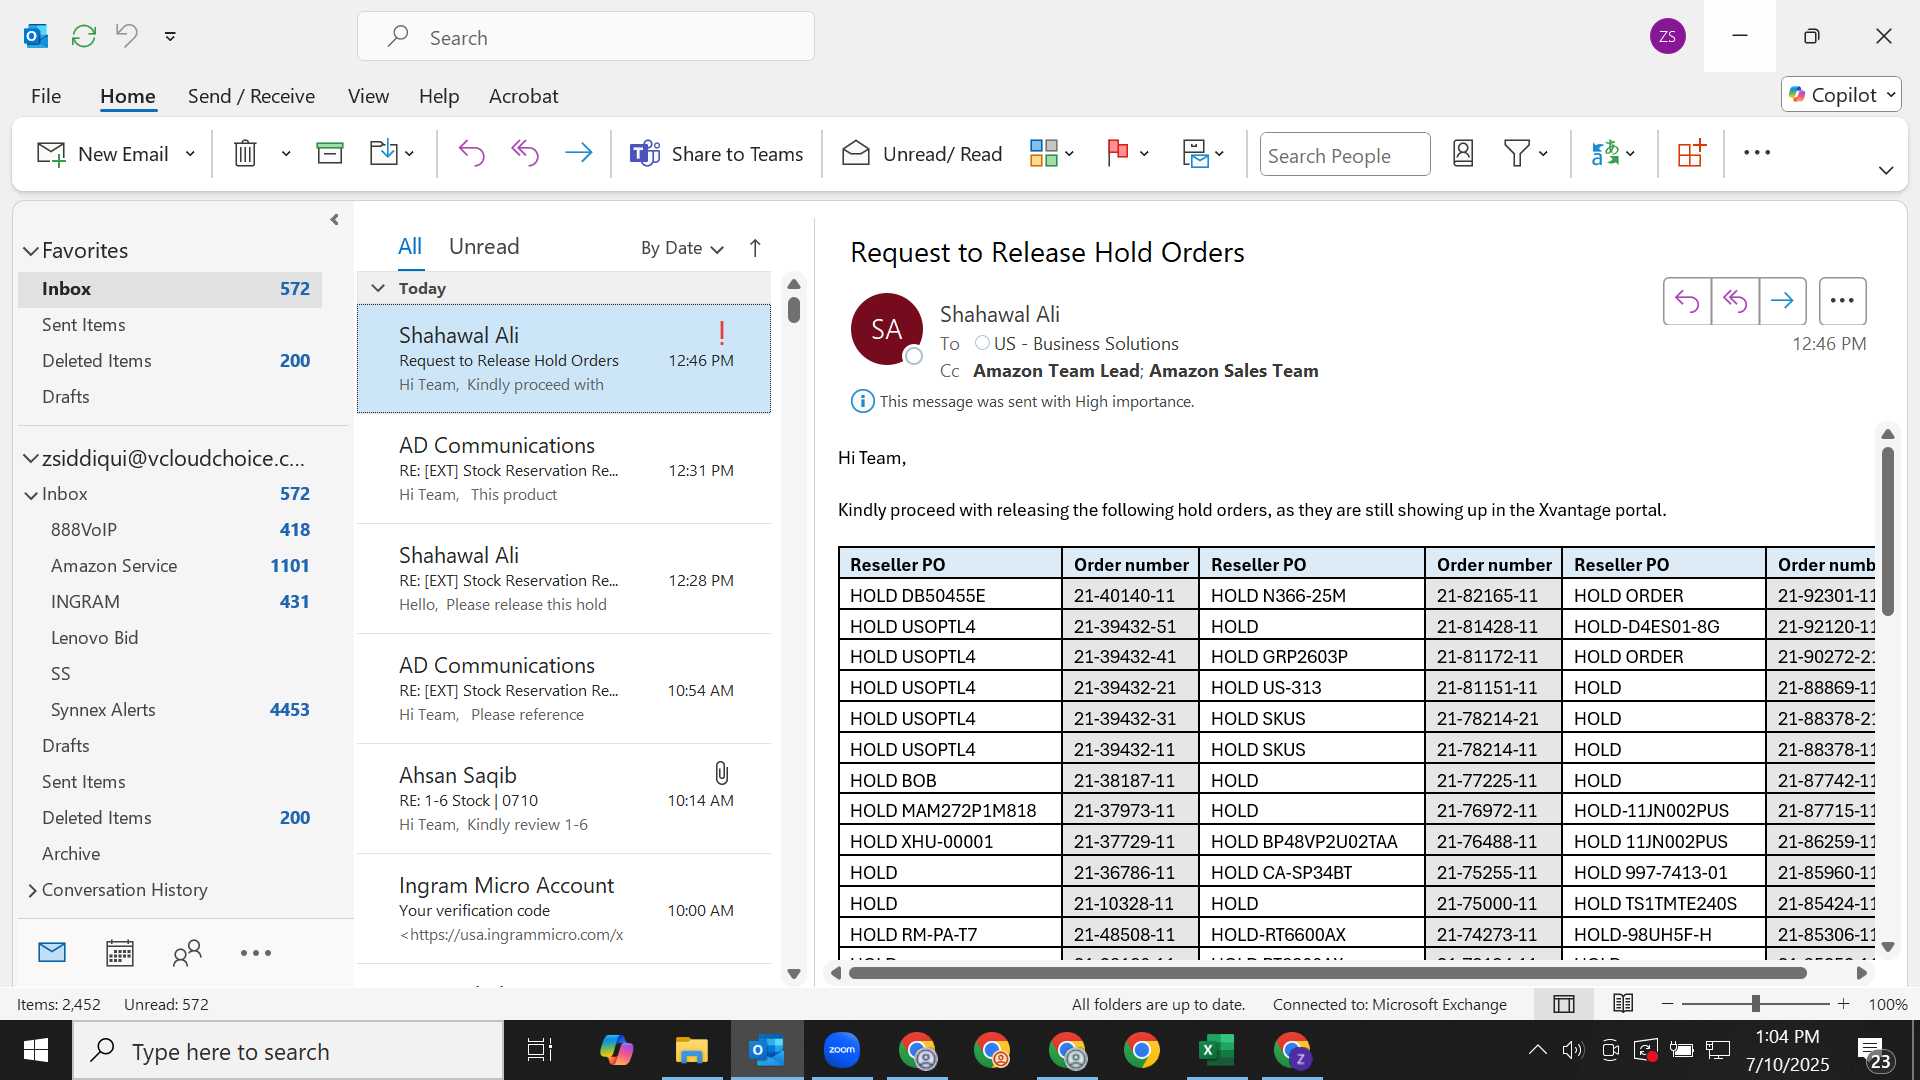Click the Delete trash can icon
This screenshot has height=1080, width=1920.
(245, 153)
